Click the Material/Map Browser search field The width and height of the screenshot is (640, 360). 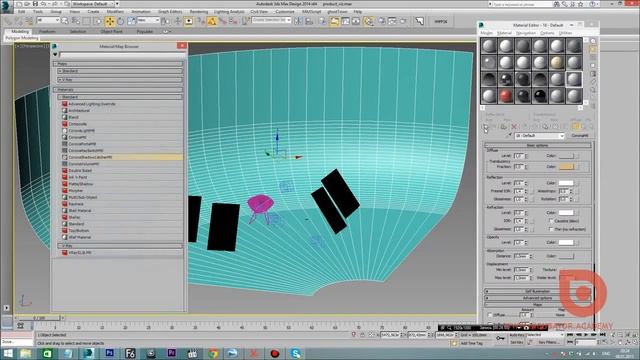coord(121,54)
